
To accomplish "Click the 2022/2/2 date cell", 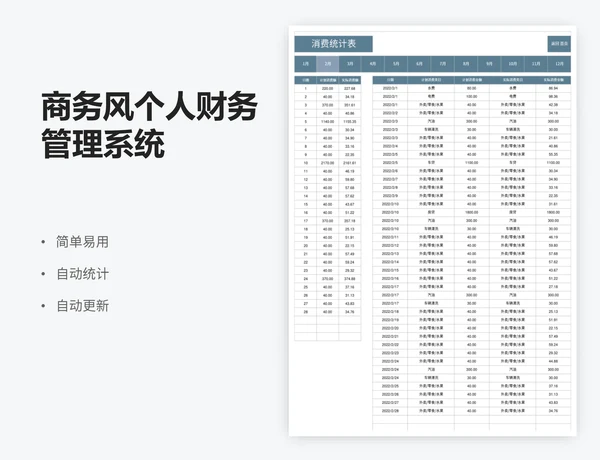I will [x=390, y=113].
